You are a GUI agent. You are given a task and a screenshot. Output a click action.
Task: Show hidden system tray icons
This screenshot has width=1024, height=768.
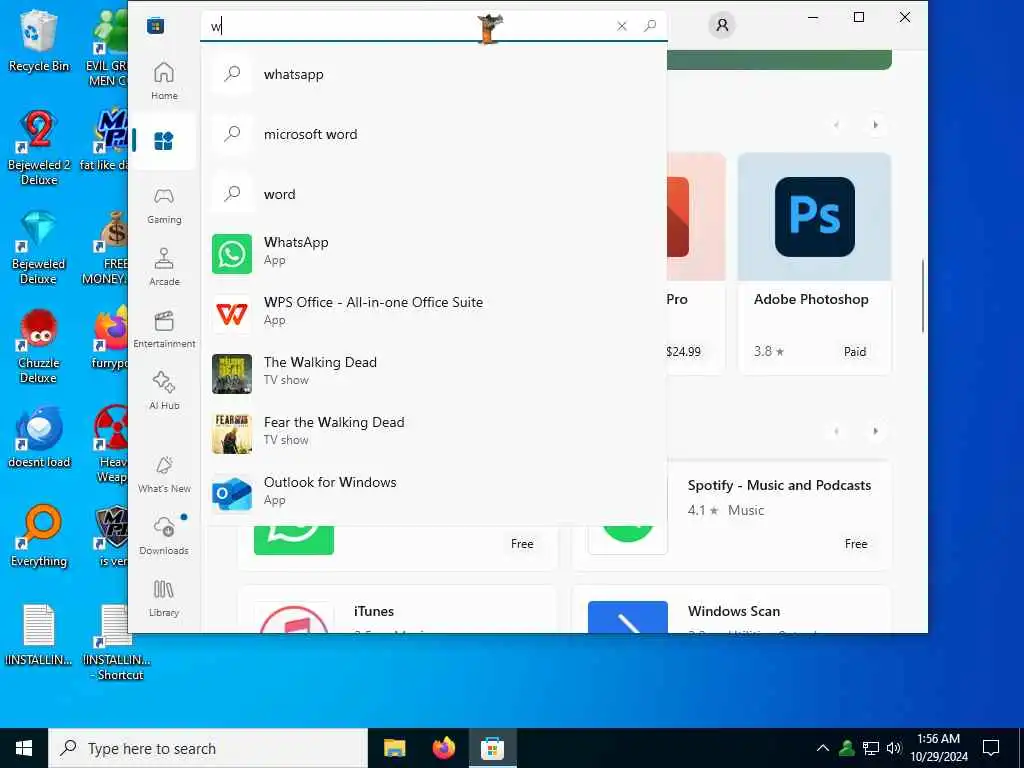tap(823, 748)
